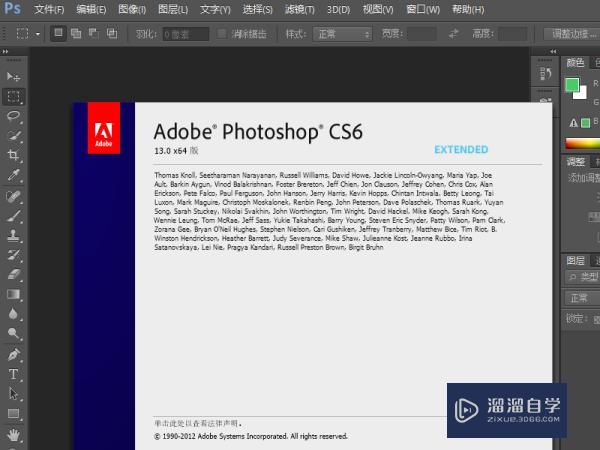This screenshot has height=450, width=600.
Task: Click the swap width and height icon
Action: click(x=454, y=34)
